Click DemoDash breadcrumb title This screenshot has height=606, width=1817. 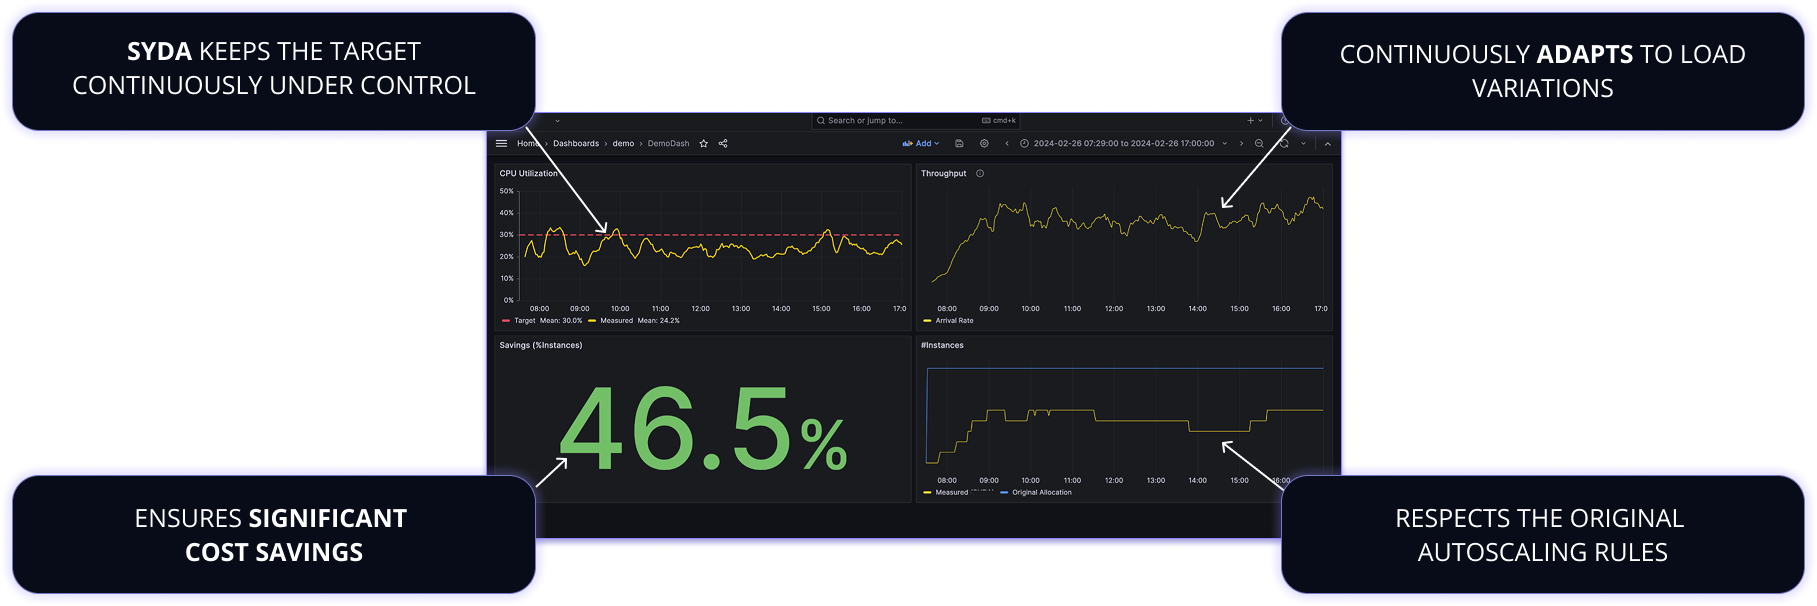(668, 144)
